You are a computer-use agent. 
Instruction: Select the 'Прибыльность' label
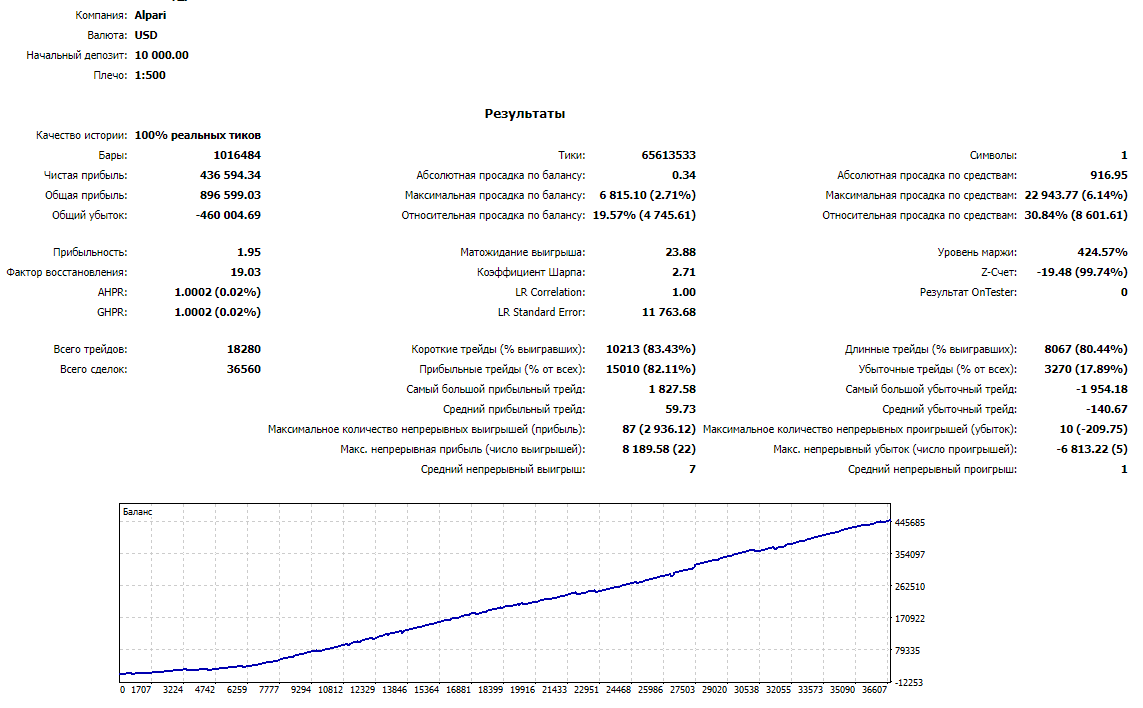(x=90, y=252)
